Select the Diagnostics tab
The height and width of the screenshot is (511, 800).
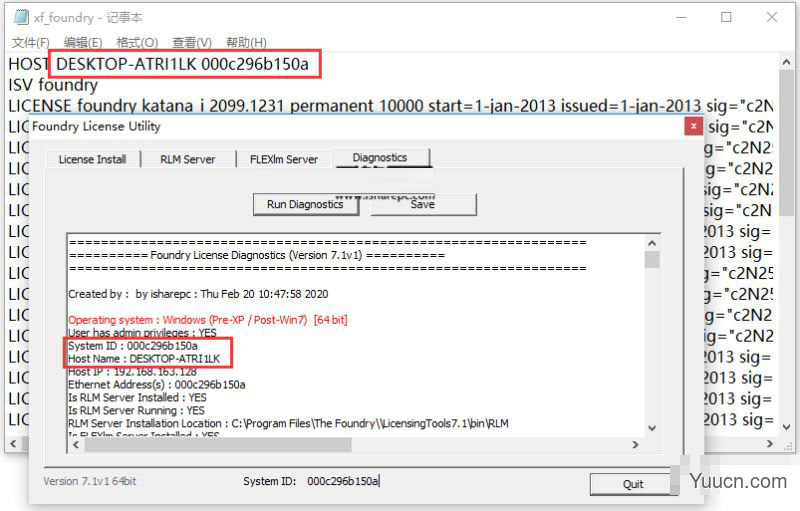[x=380, y=158]
